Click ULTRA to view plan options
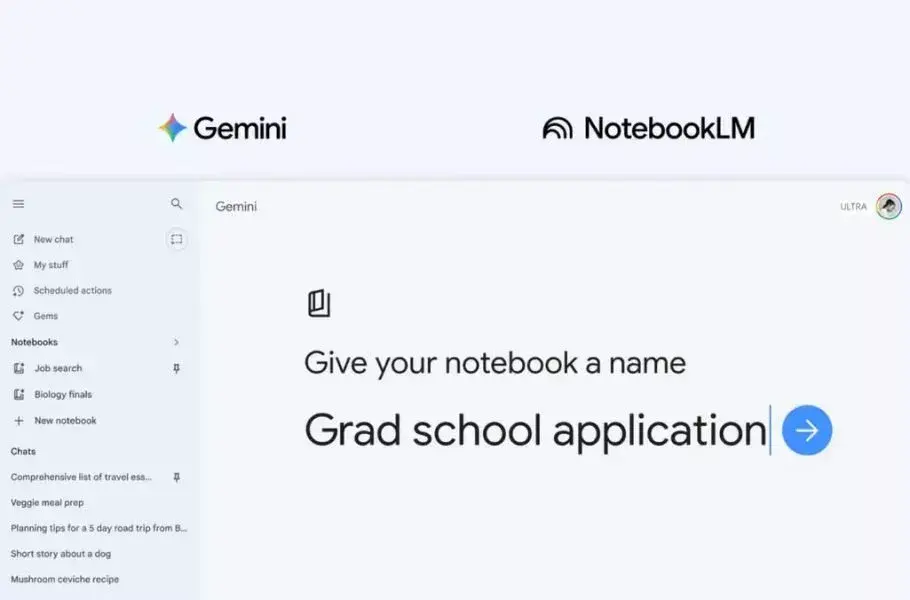 (853, 207)
